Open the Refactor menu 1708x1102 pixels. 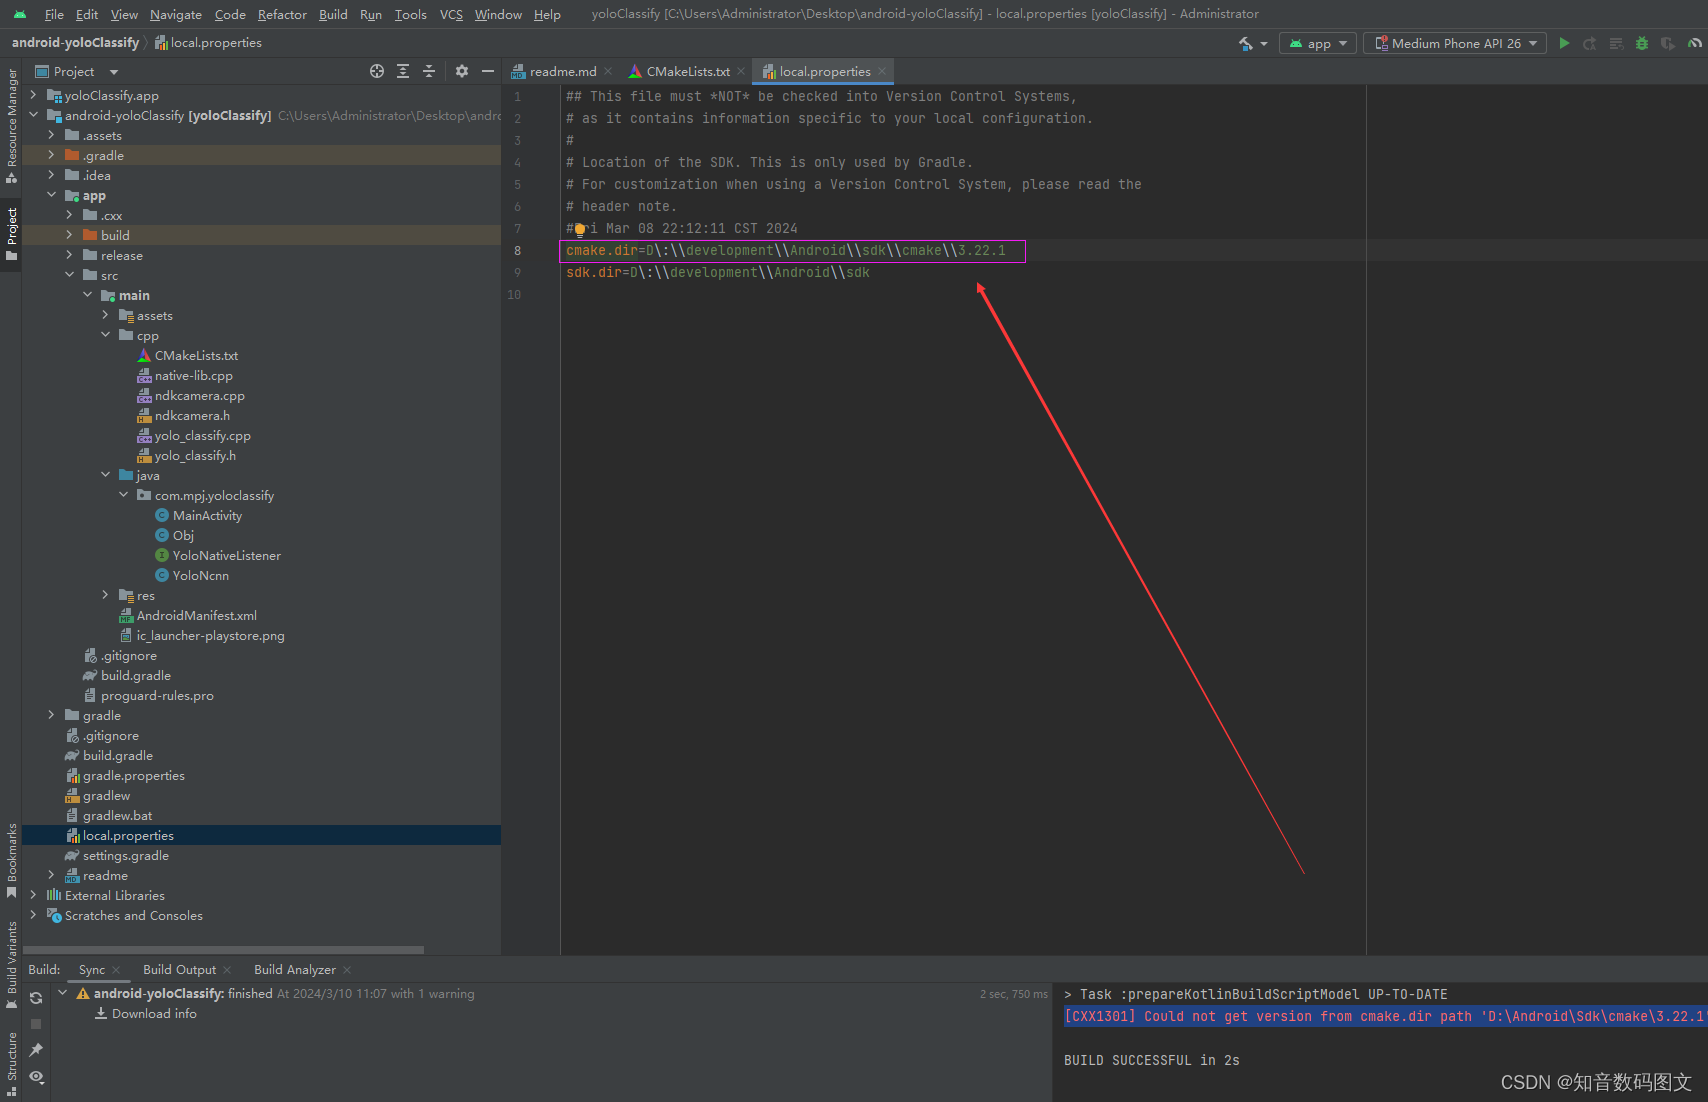[282, 14]
